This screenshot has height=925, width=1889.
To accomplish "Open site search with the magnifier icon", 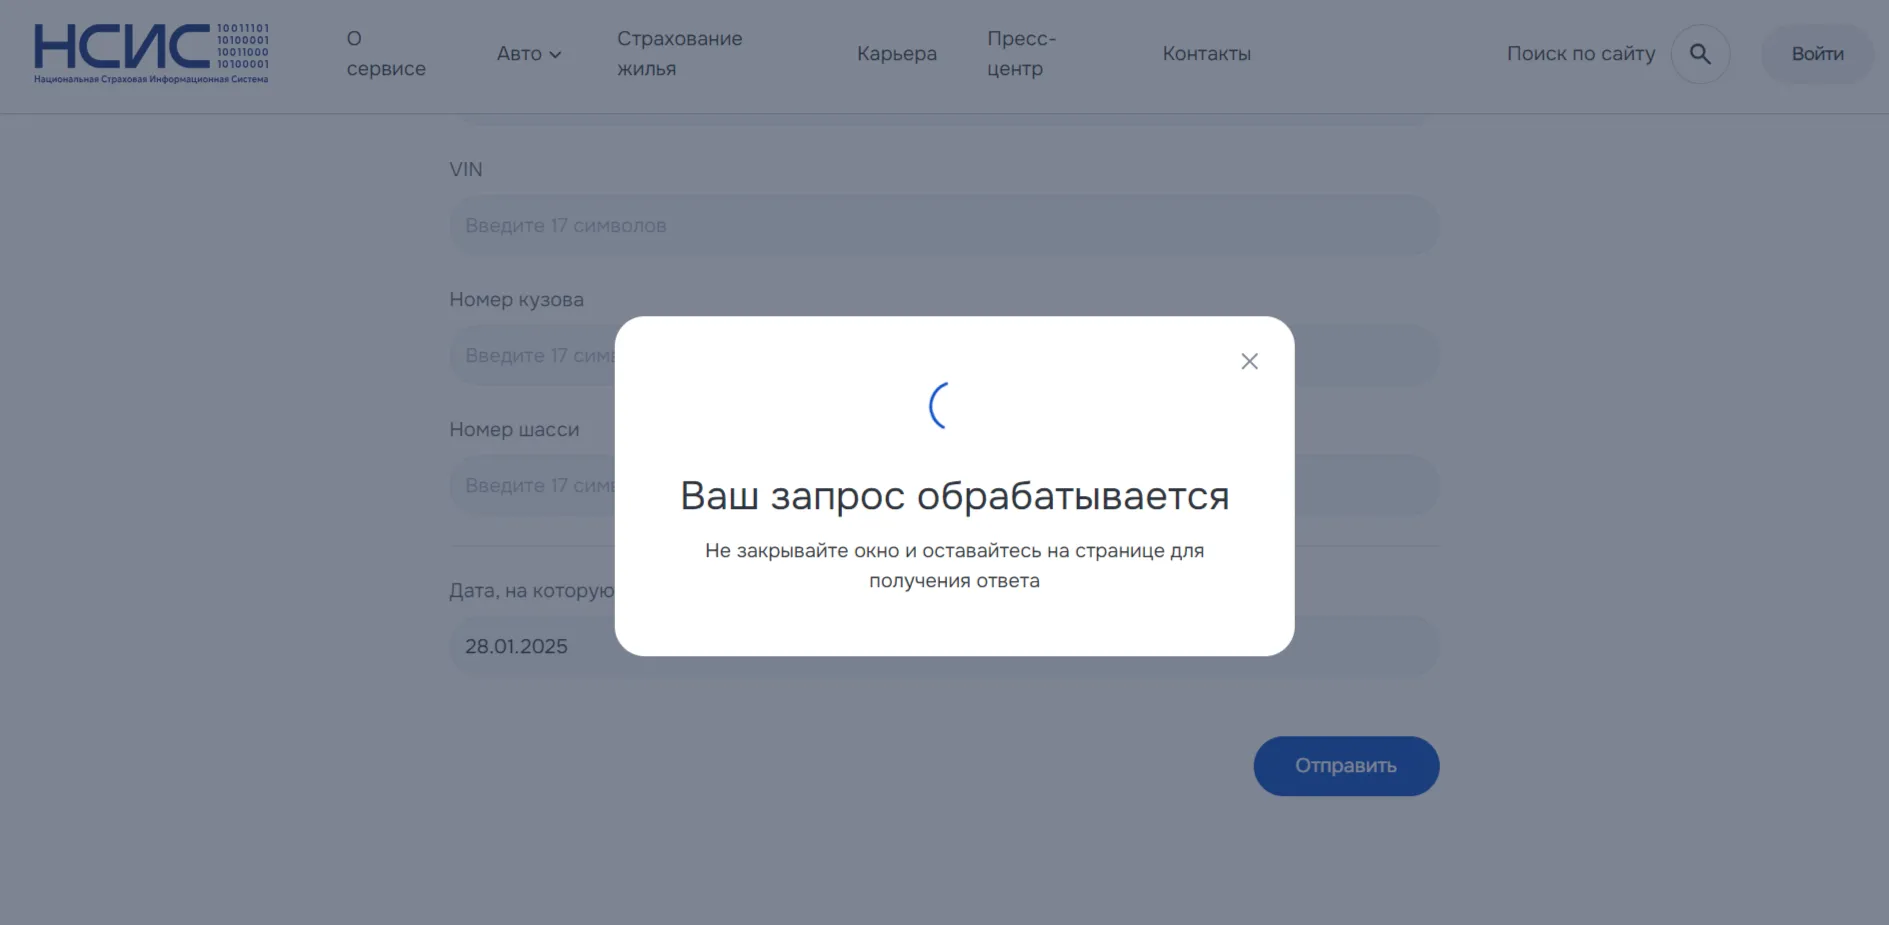I will pos(1699,54).
